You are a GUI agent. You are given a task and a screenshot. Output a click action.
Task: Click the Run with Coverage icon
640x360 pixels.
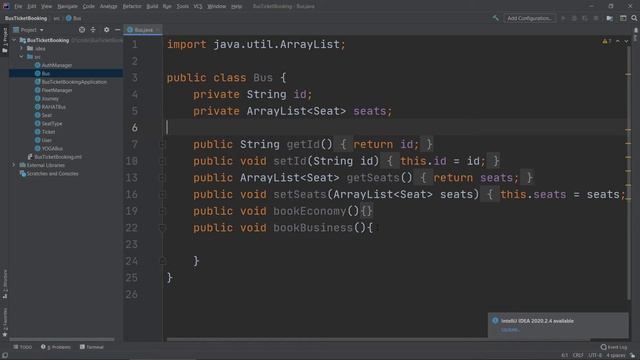(585, 18)
